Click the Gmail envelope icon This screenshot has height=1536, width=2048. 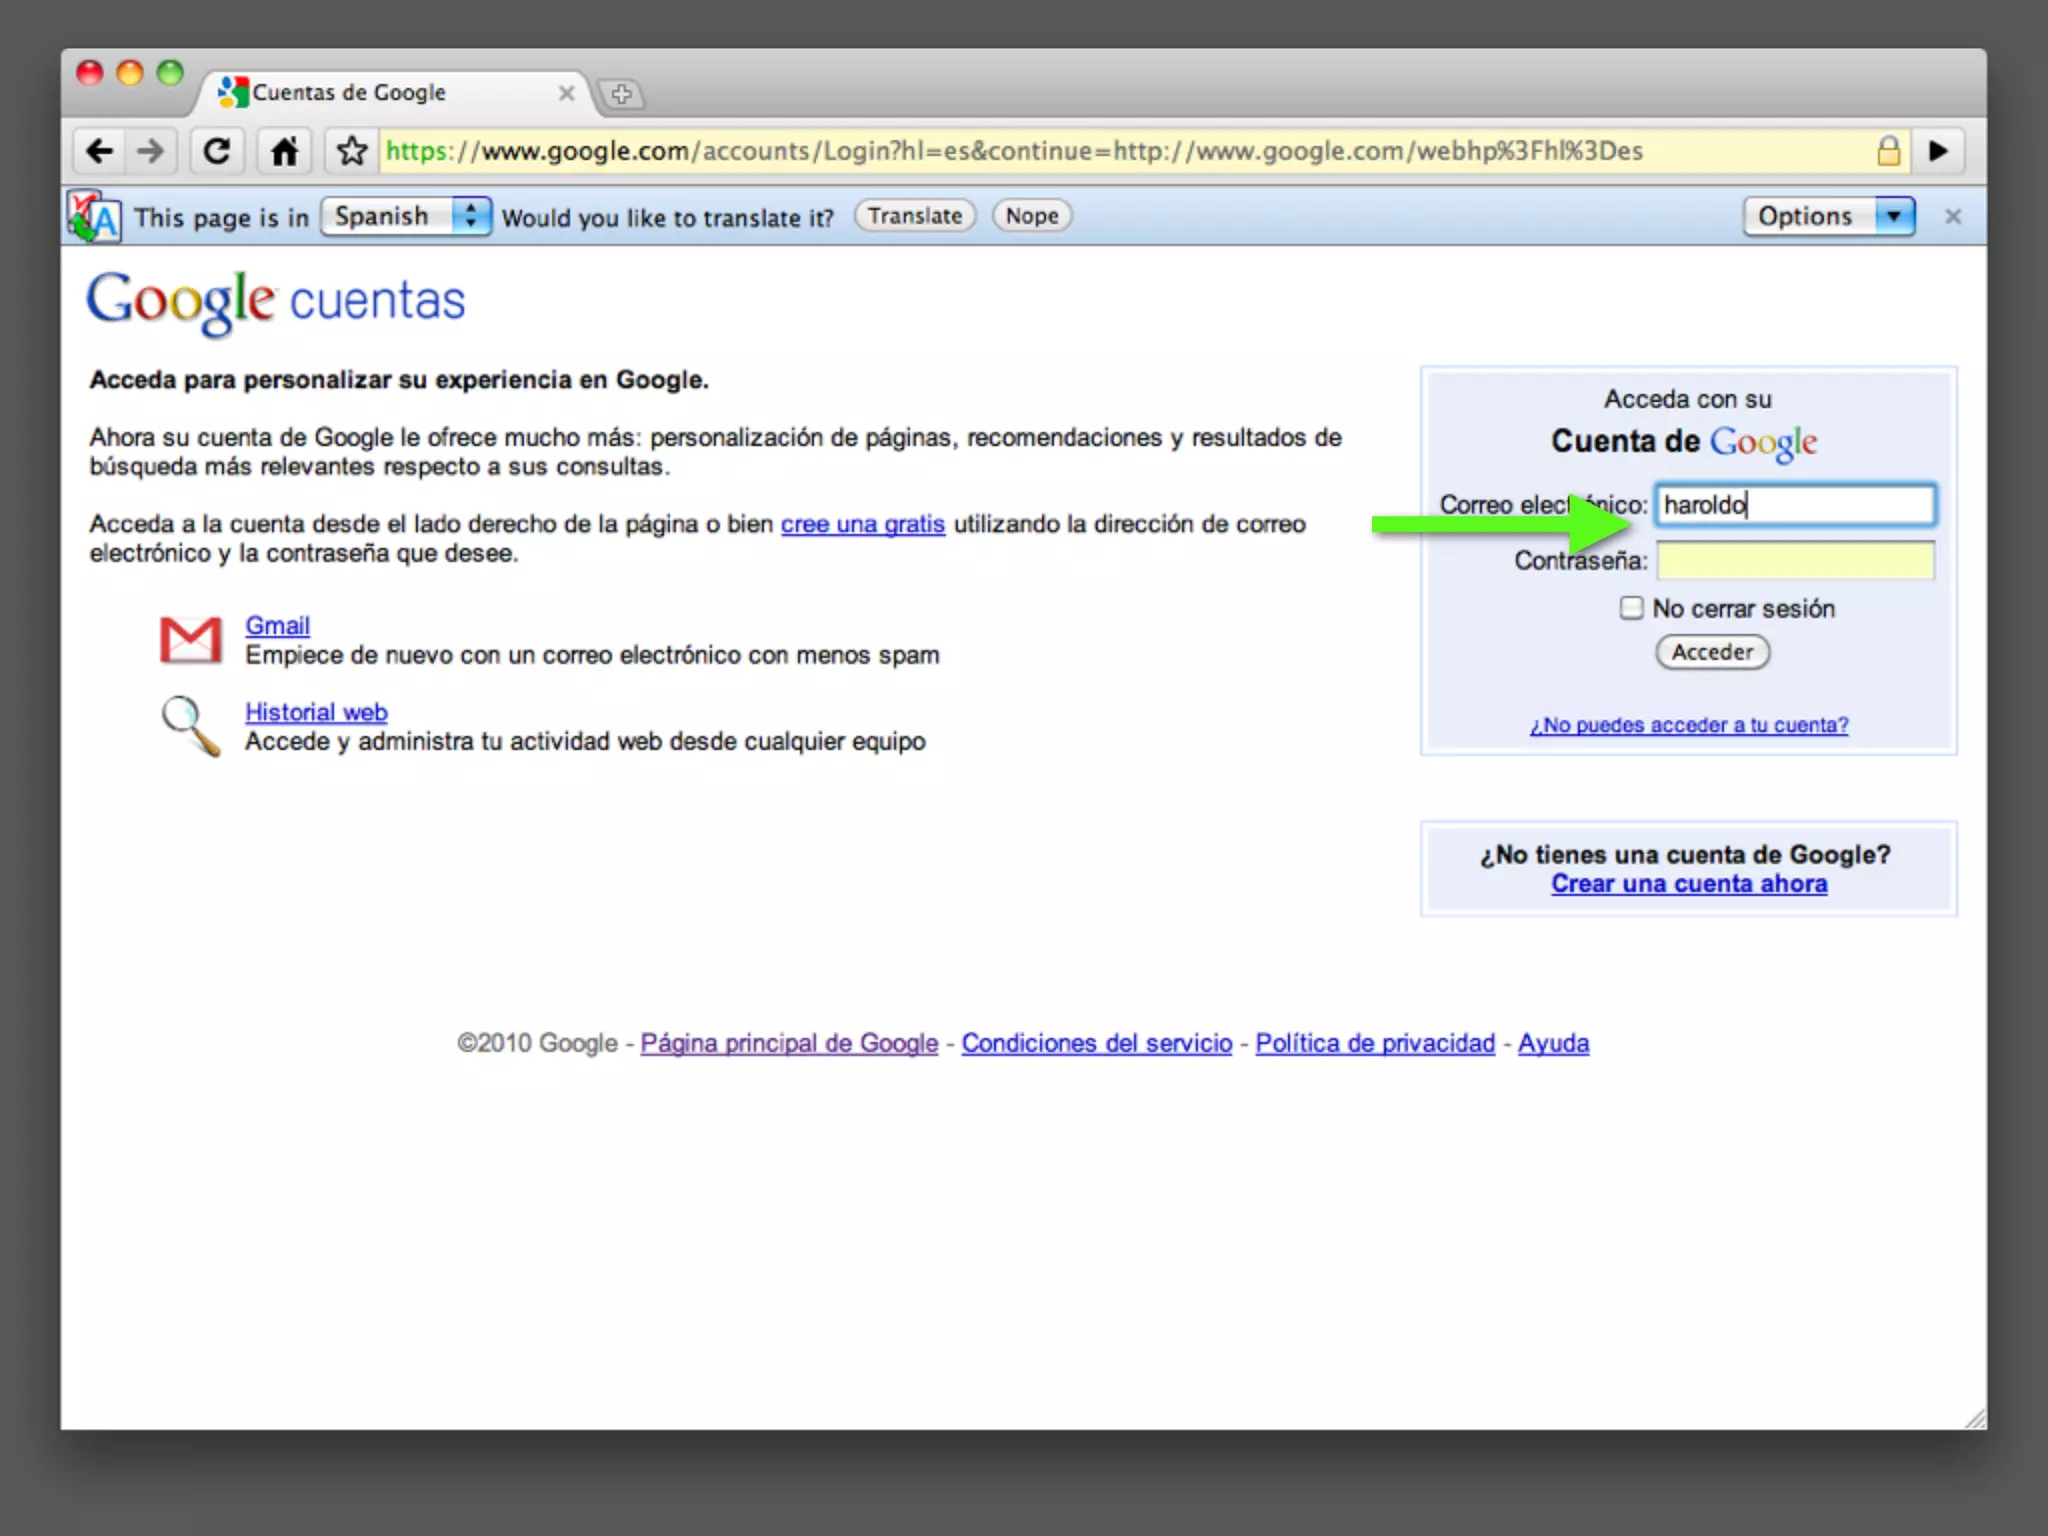[x=190, y=640]
